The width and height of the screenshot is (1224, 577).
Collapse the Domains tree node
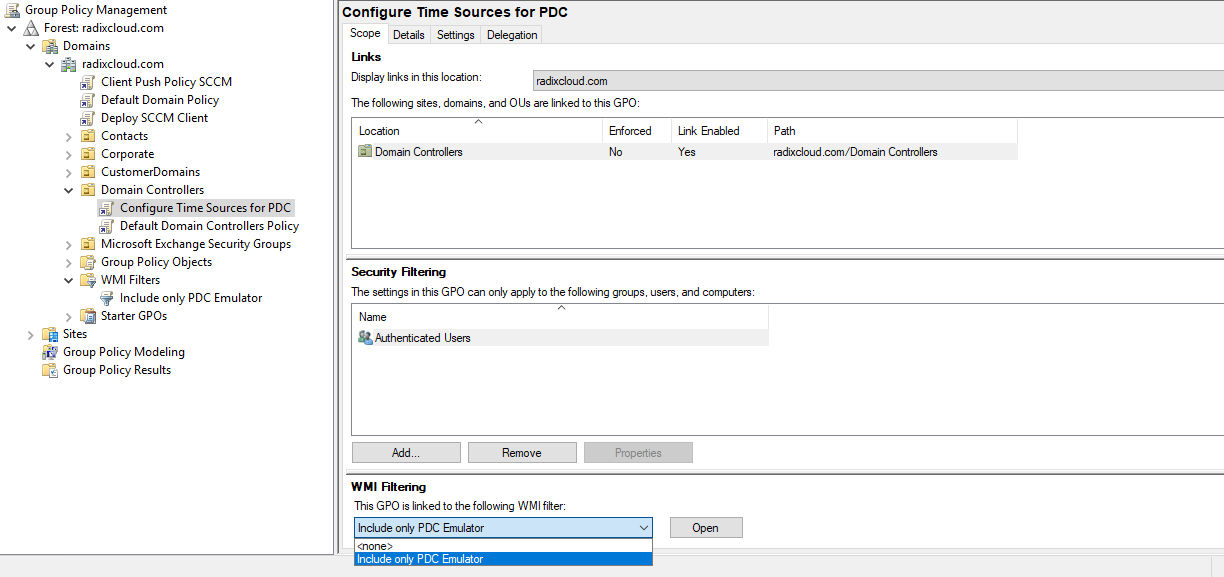click(30, 45)
